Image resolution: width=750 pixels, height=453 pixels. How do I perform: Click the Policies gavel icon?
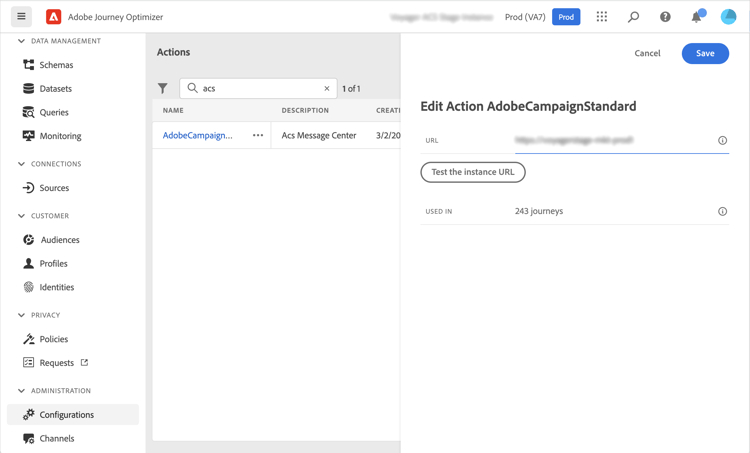pyautogui.click(x=29, y=339)
